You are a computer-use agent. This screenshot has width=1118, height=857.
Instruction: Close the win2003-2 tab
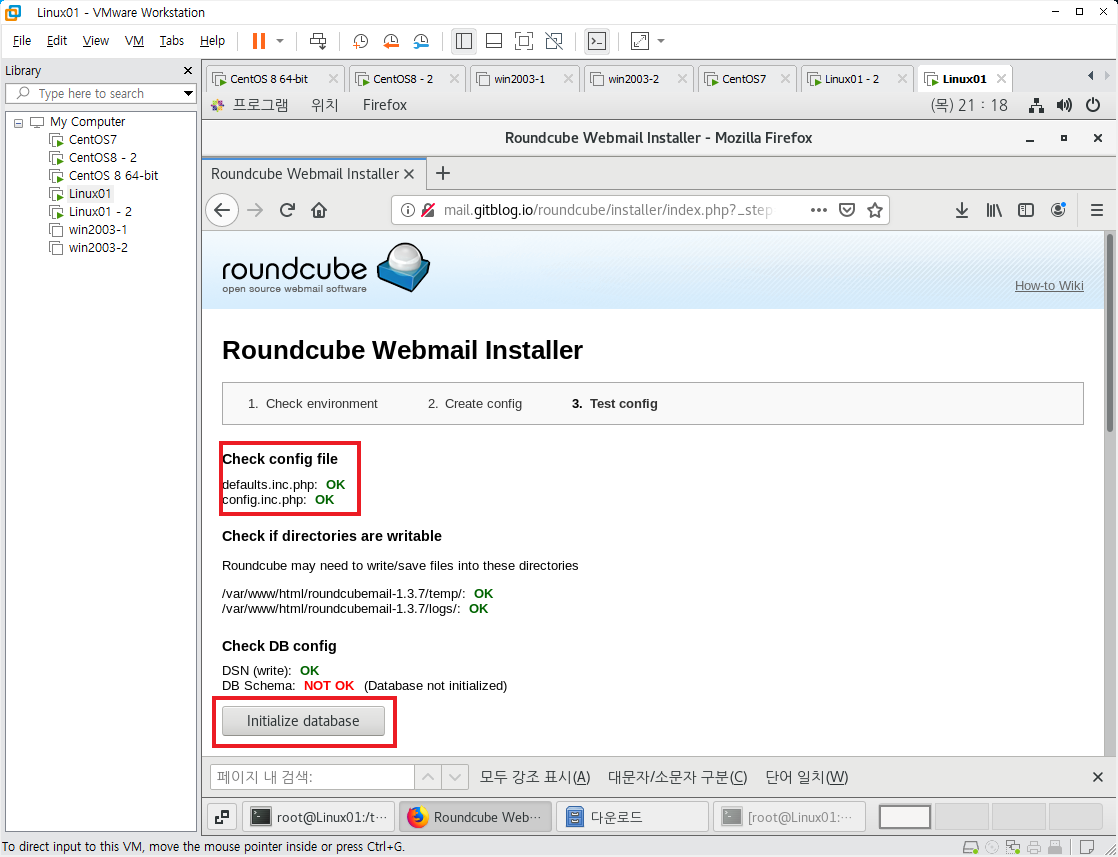tap(682, 79)
